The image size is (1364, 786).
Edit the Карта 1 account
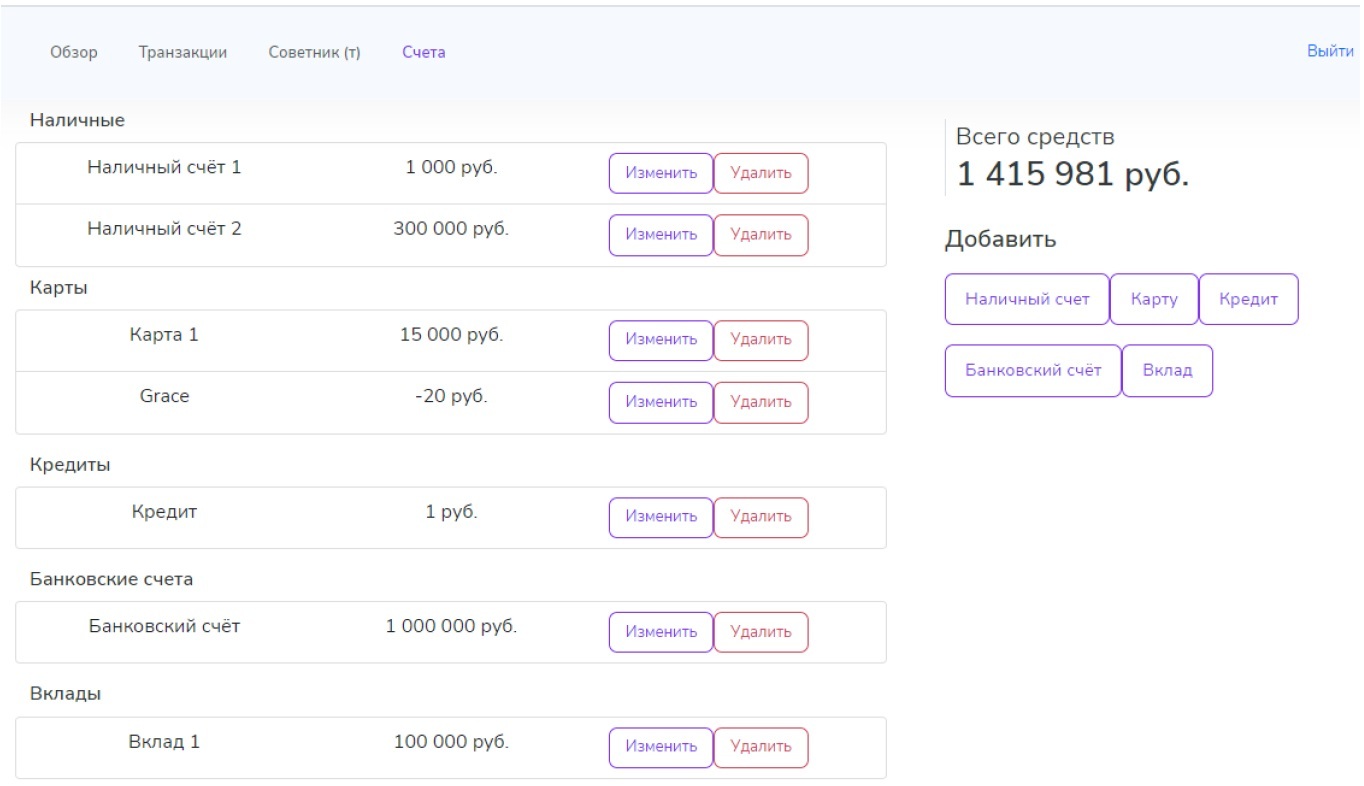tap(661, 340)
